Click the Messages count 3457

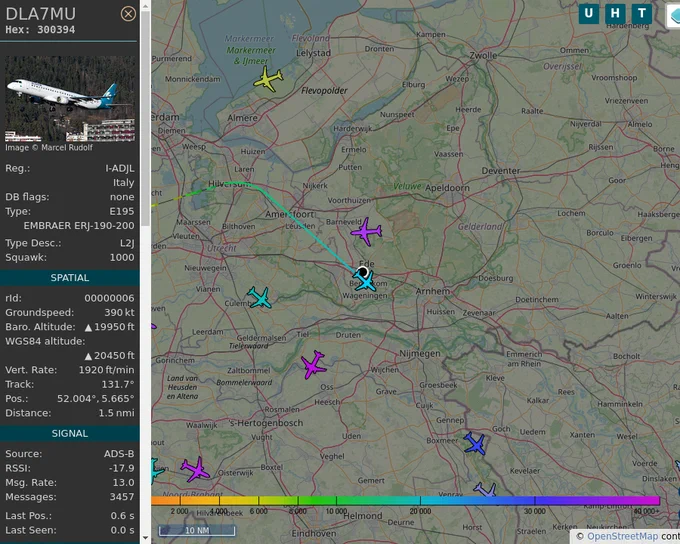(x=122, y=497)
